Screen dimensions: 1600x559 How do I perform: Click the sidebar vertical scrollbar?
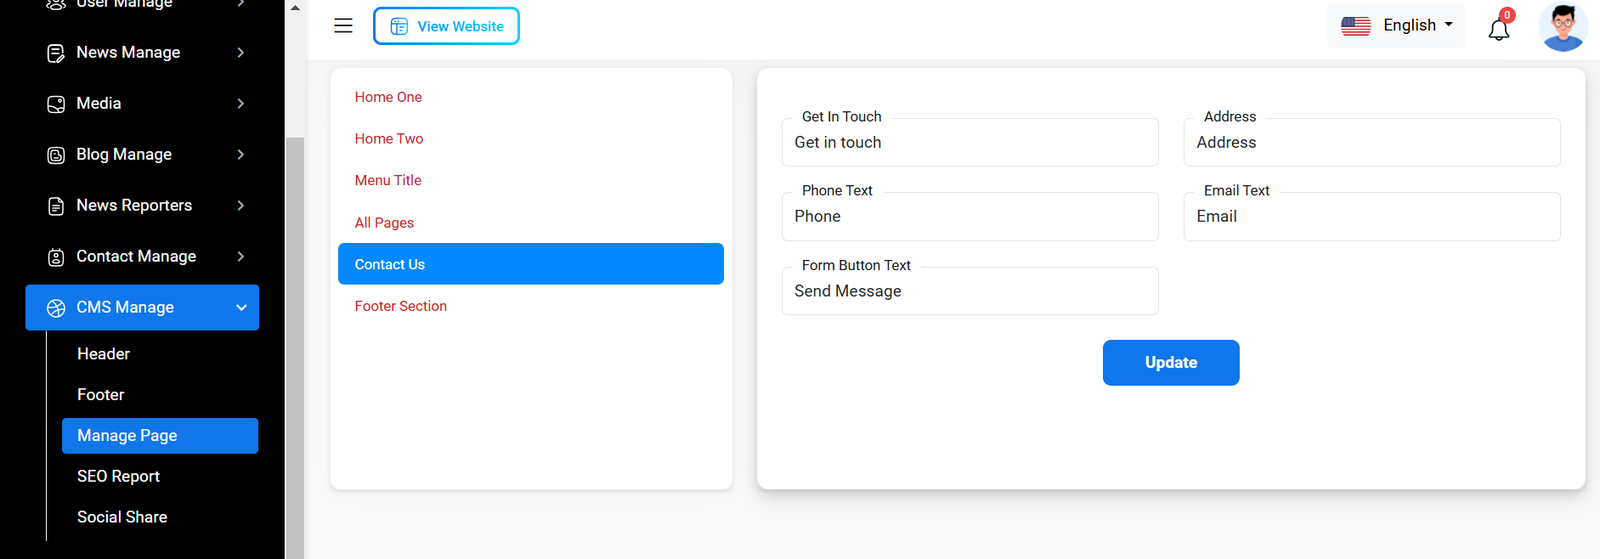[295, 340]
